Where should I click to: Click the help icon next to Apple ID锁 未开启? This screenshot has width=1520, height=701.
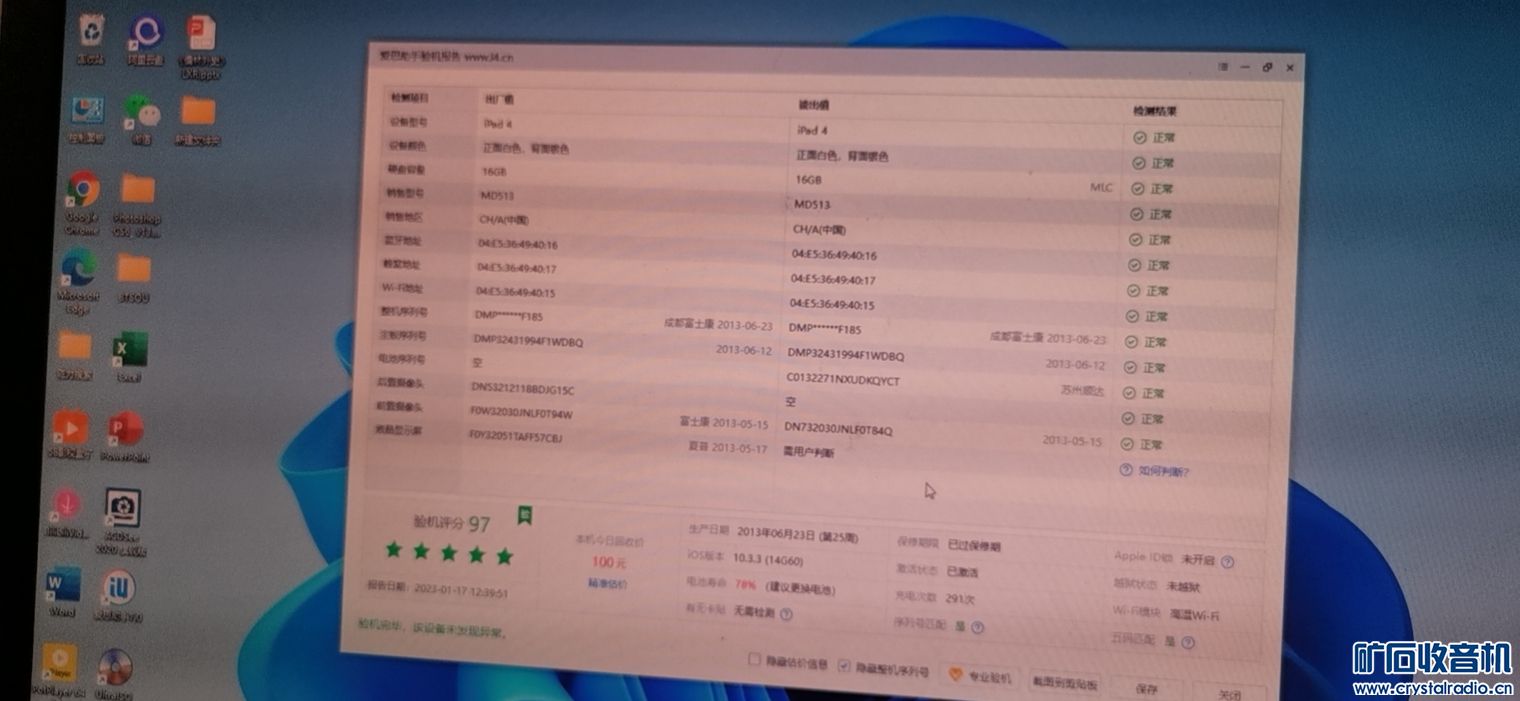click(x=1226, y=562)
